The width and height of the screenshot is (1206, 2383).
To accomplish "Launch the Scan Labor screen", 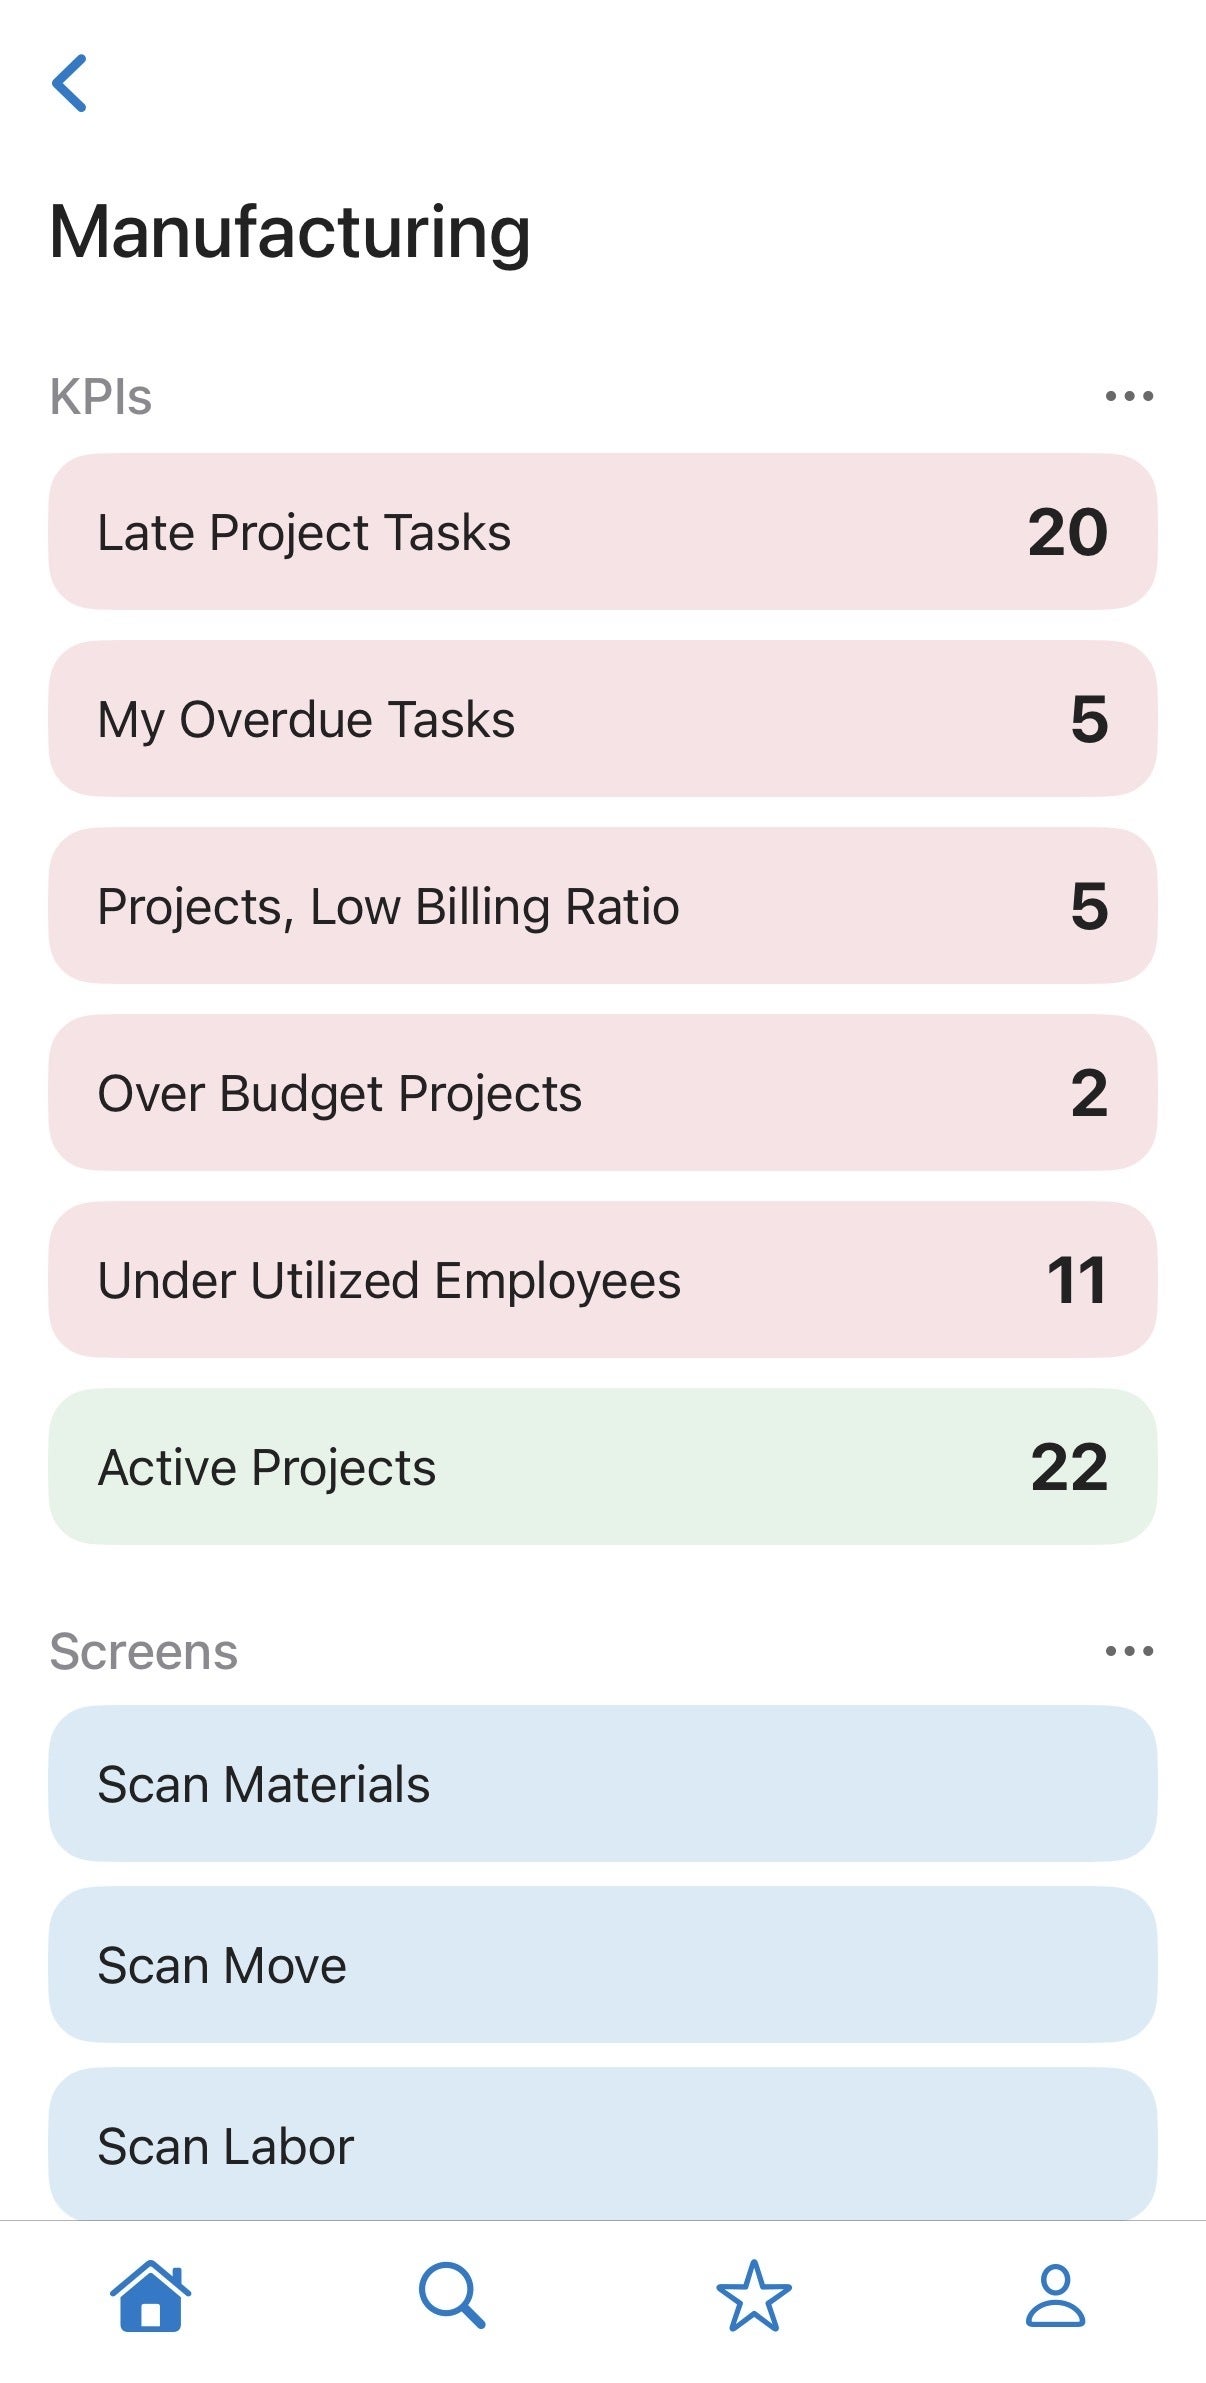I will [603, 2145].
